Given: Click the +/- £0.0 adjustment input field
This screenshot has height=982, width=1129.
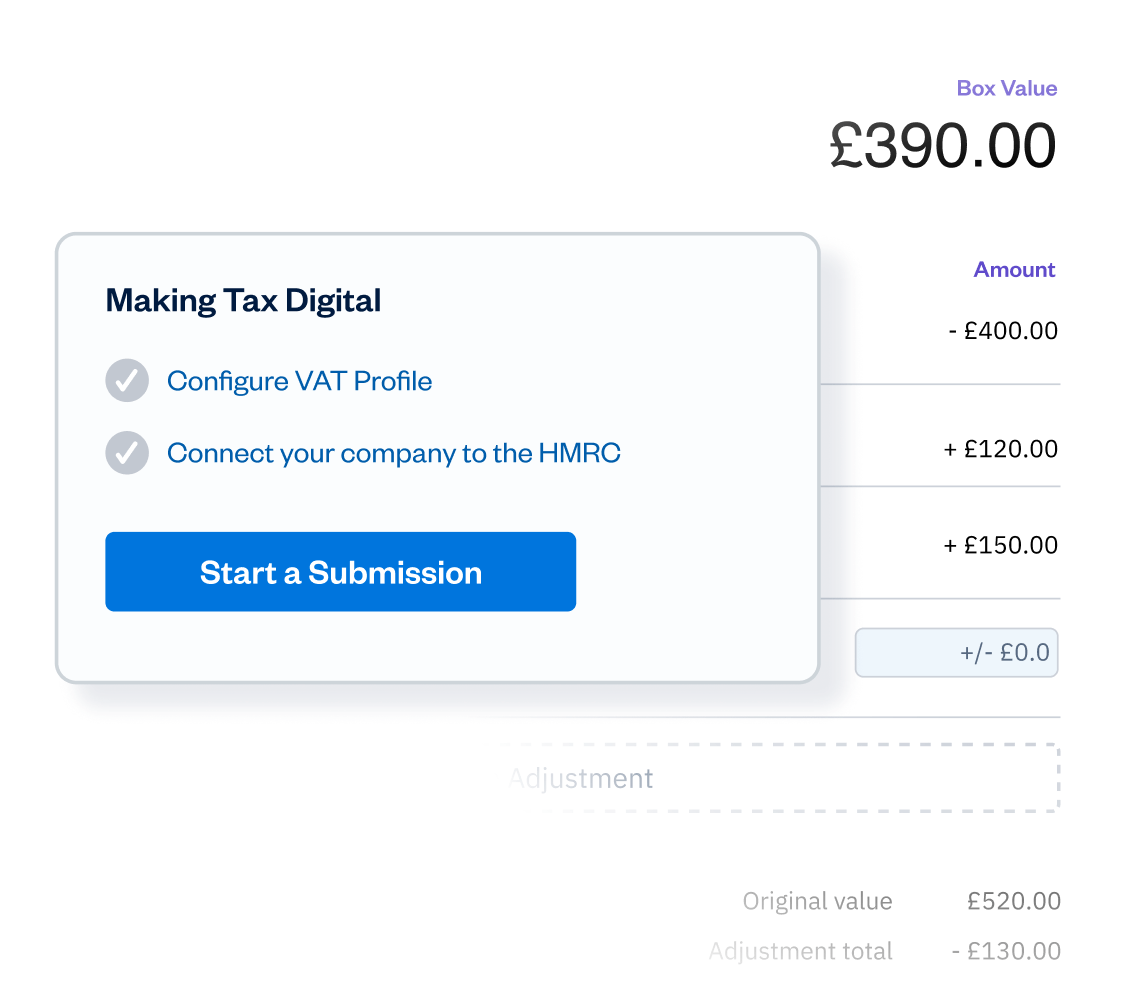Looking at the screenshot, I should tap(956, 653).
